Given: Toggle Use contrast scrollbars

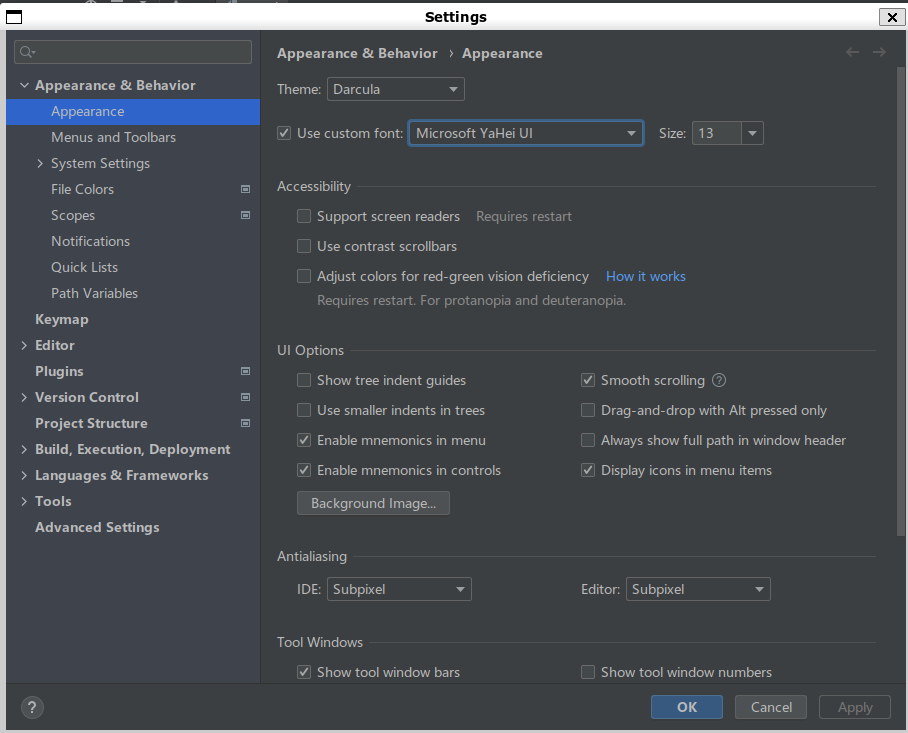Looking at the screenshot, I should coord(303,246).
